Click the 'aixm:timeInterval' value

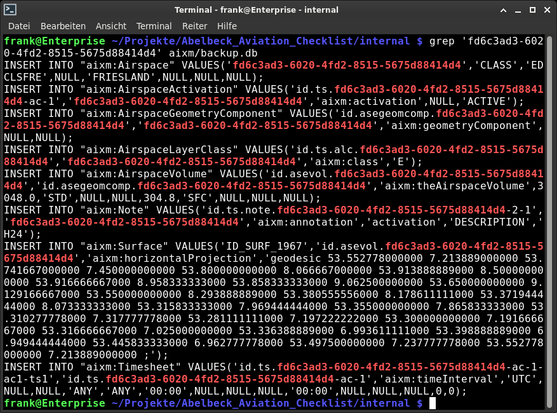pos(439,379)
